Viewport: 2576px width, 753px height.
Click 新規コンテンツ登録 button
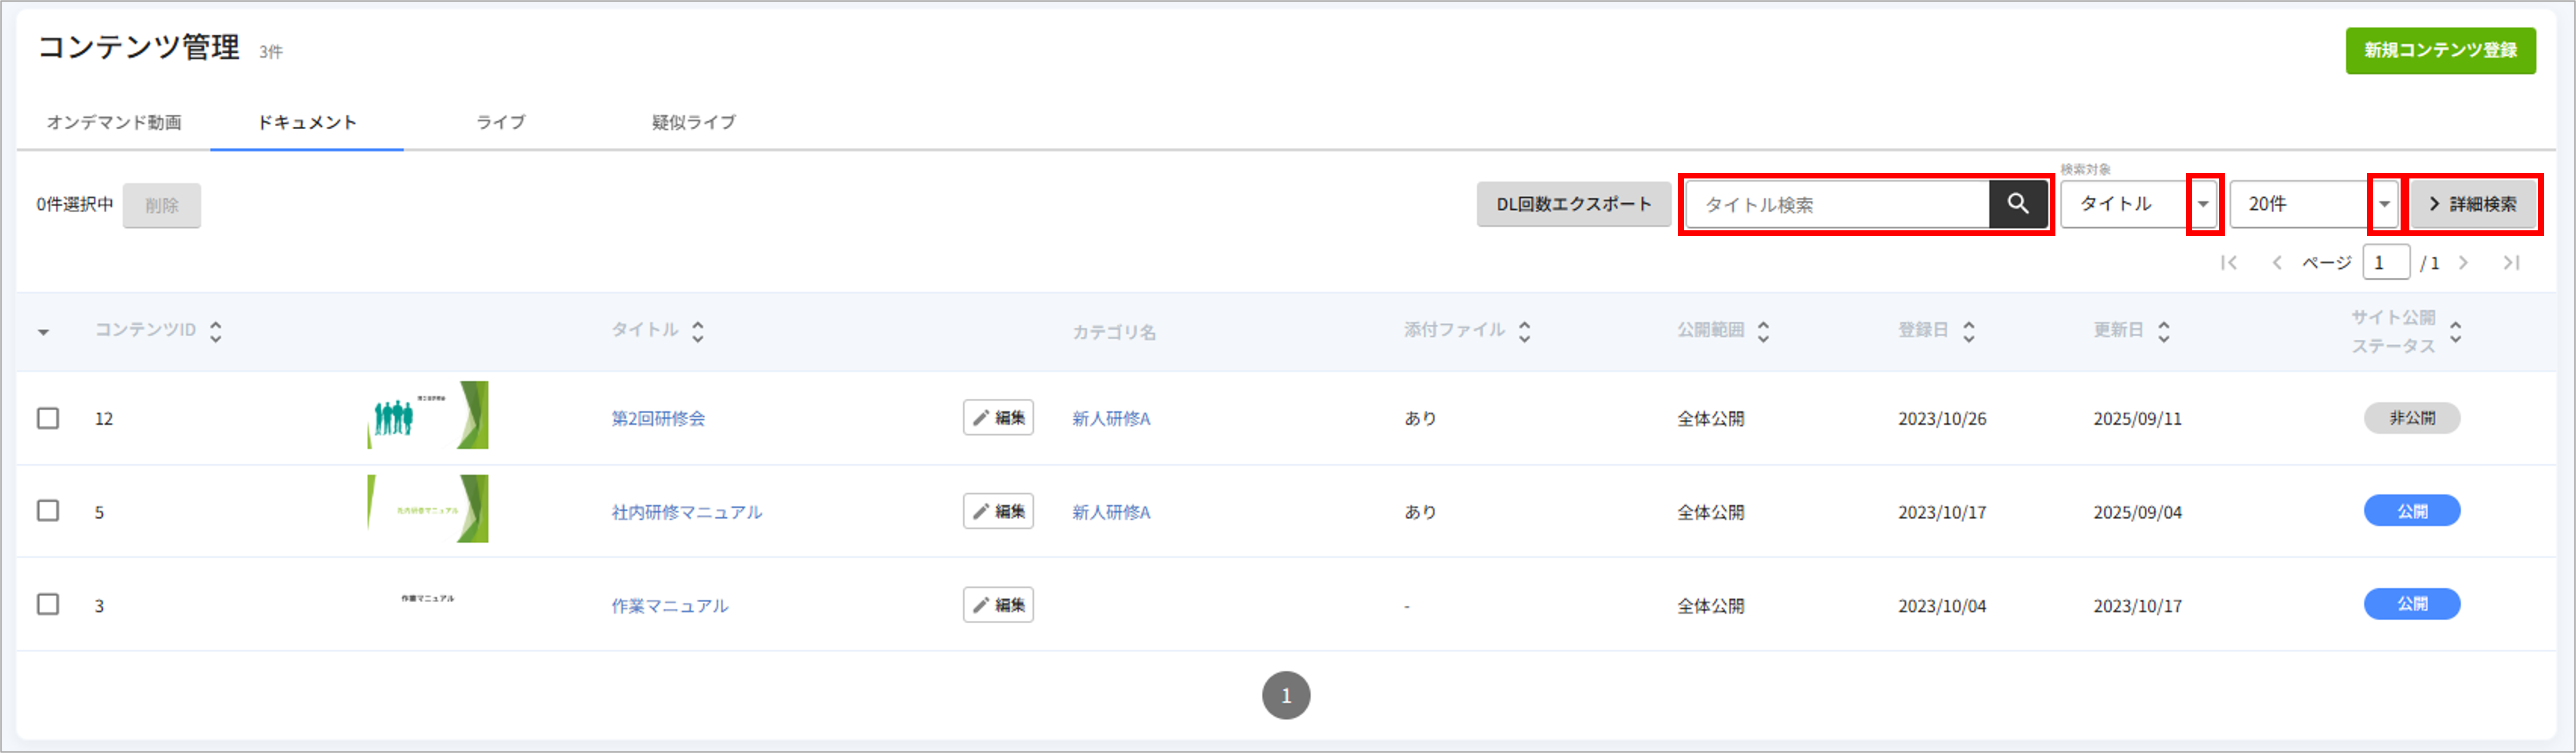click(x=2440, y=50)
